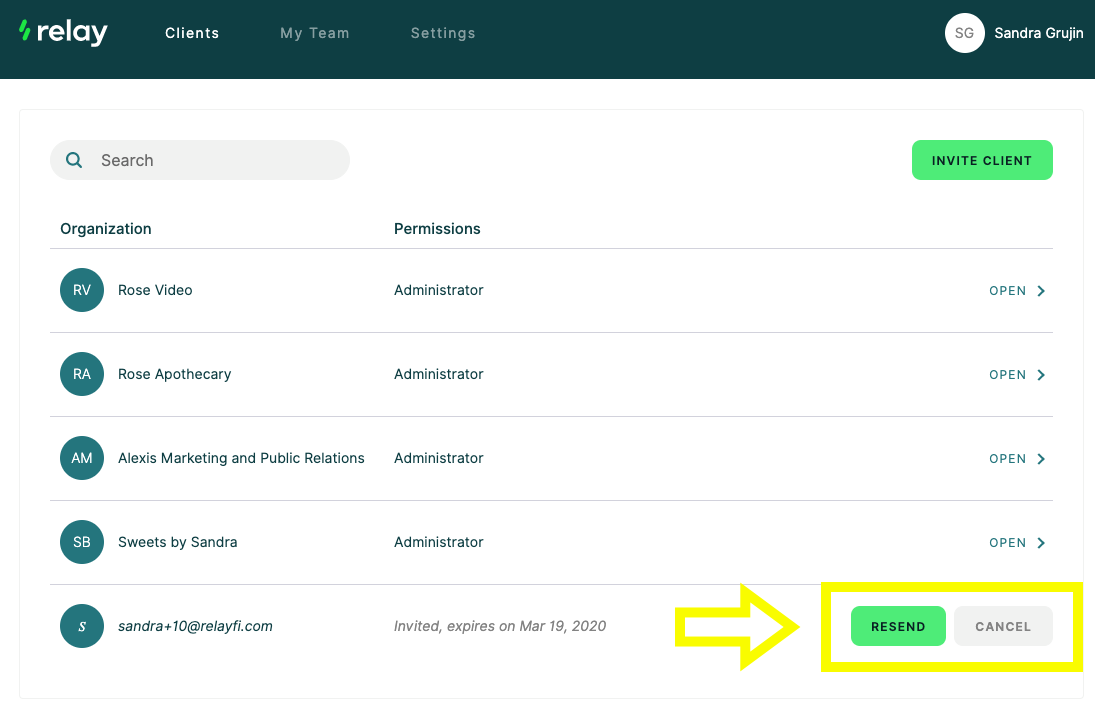Click Administrator in the Rose Video row

click(439, 290)
